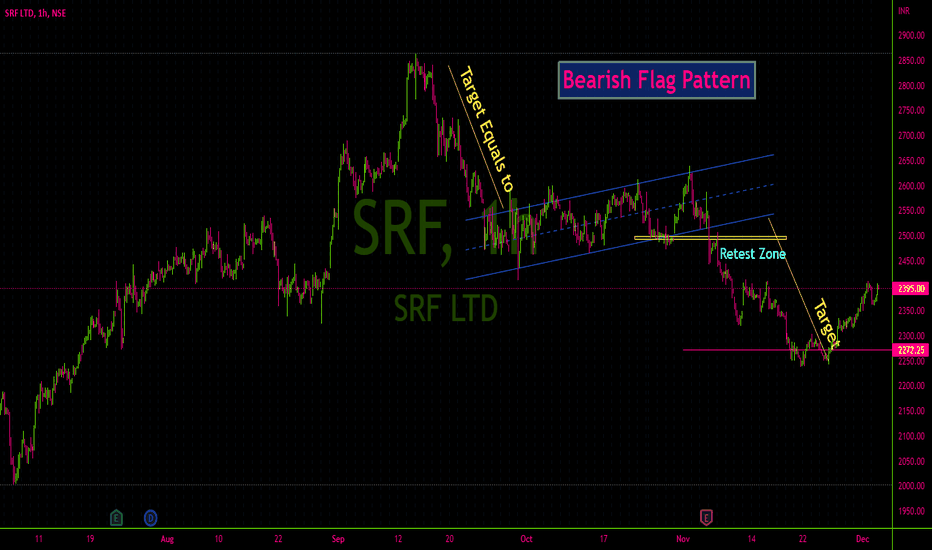
Task: Click the 2200.00 price axis value
Action: click(x=911, y=386)
